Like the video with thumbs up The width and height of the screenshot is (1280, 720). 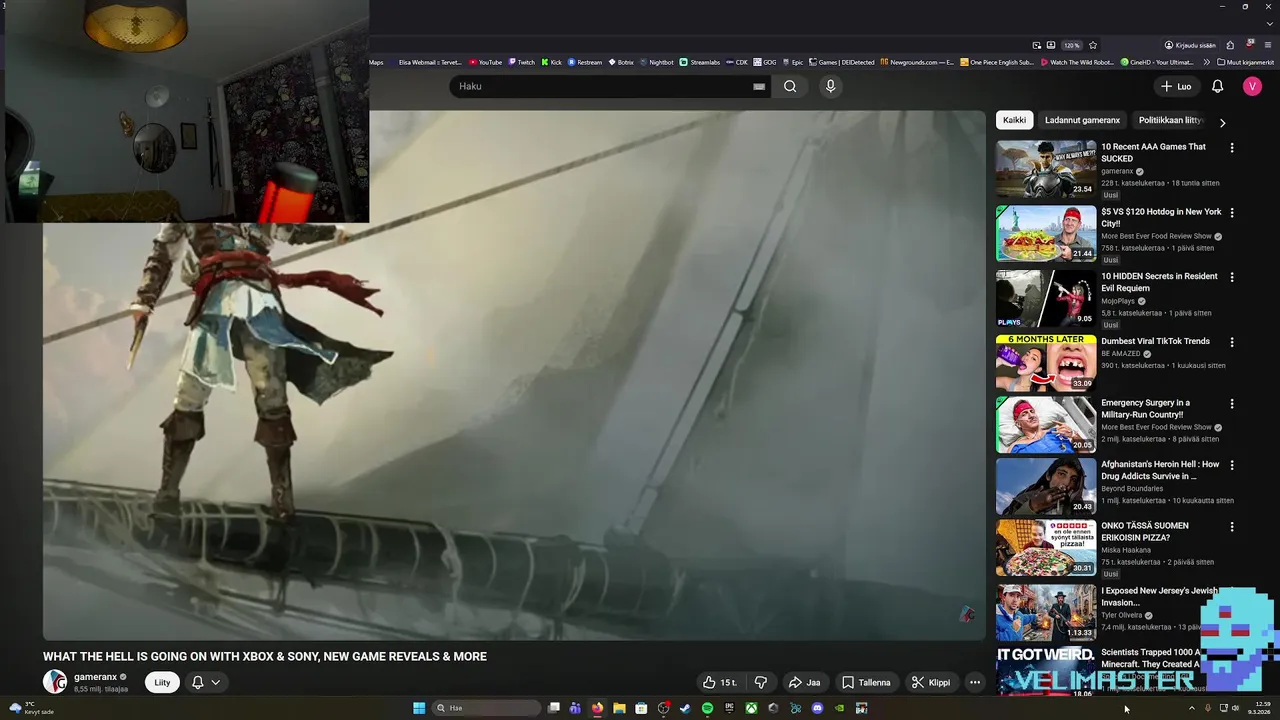click(x=720, y=682)
